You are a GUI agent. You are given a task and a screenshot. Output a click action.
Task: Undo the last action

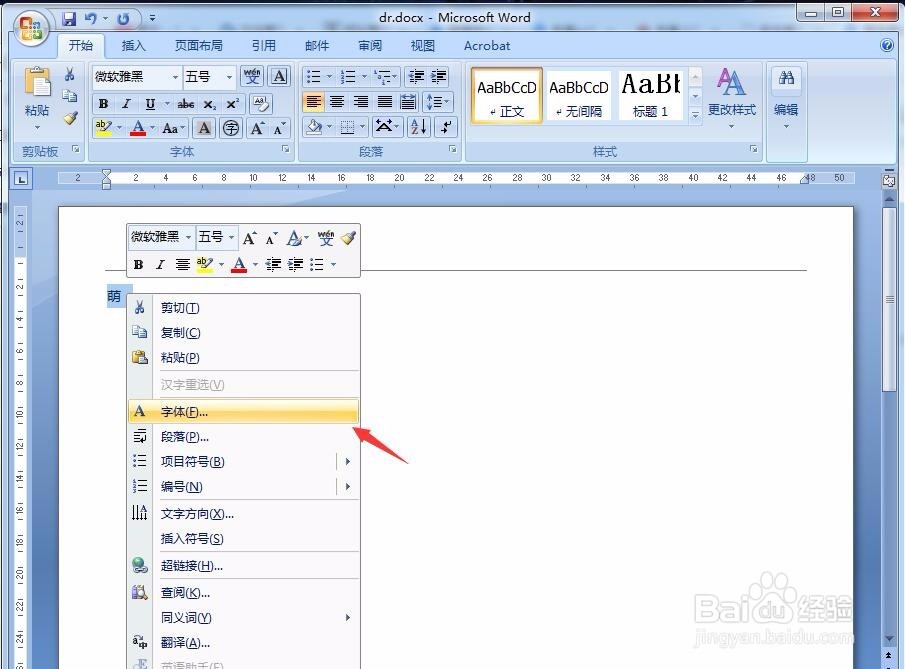[91, 19]
